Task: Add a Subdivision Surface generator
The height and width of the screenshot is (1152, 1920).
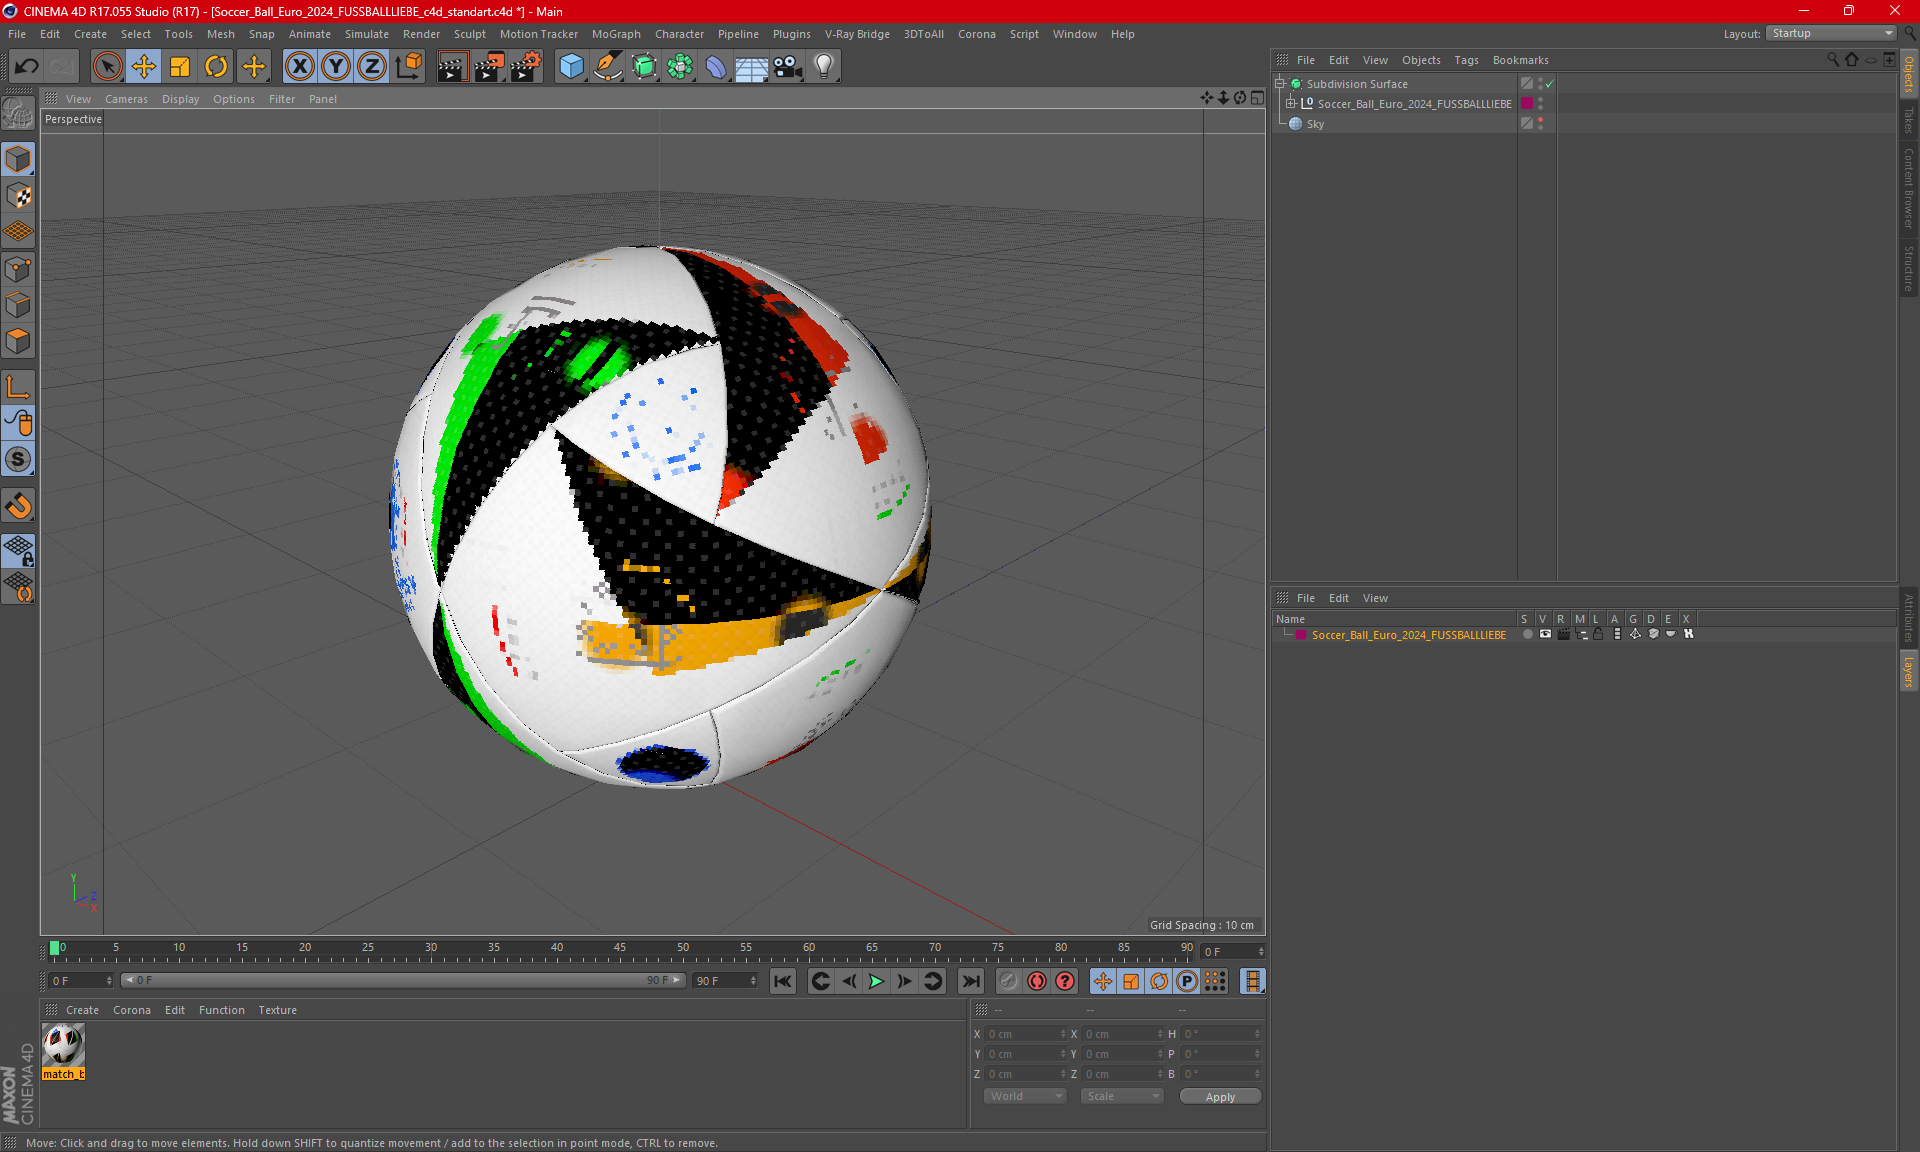Action: [644, 67]
